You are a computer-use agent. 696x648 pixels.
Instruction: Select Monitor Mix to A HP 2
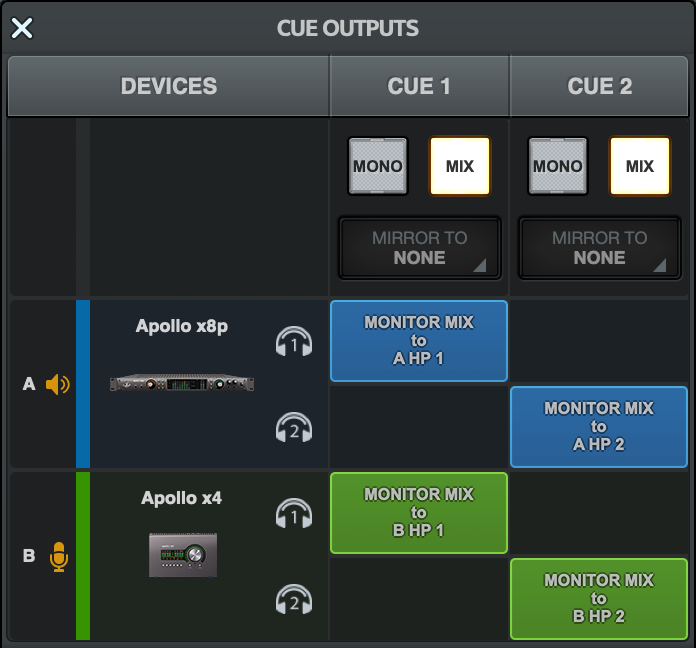tap(599, 427)
